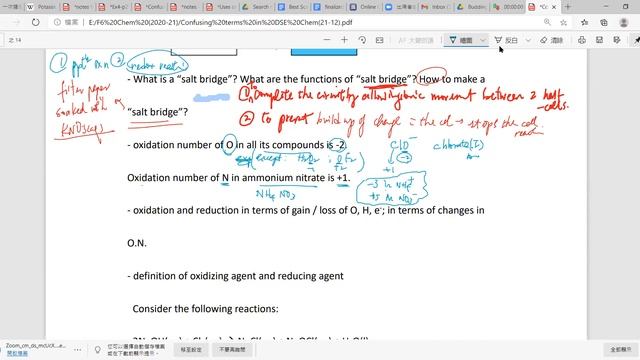Print the PDF document
This screenshot has width=640, height=360.
[x=582, y=40]
